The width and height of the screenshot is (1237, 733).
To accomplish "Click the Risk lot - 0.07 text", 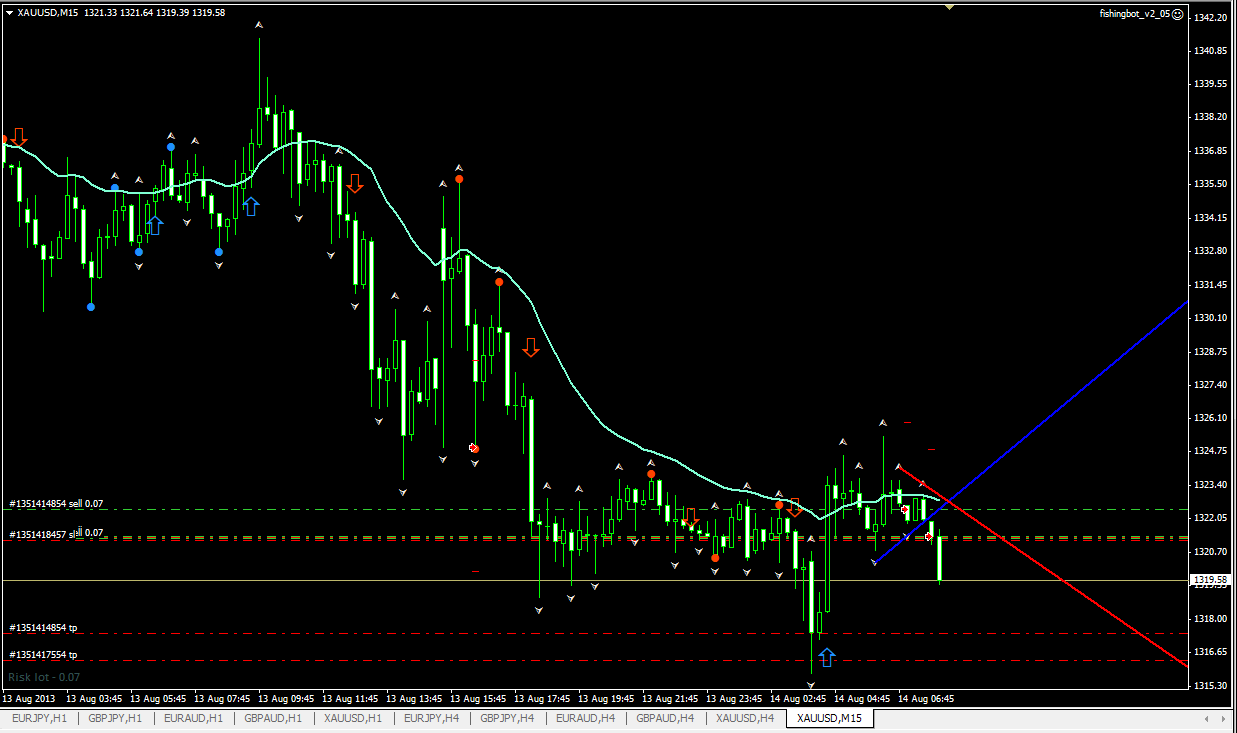I will 44,677.
